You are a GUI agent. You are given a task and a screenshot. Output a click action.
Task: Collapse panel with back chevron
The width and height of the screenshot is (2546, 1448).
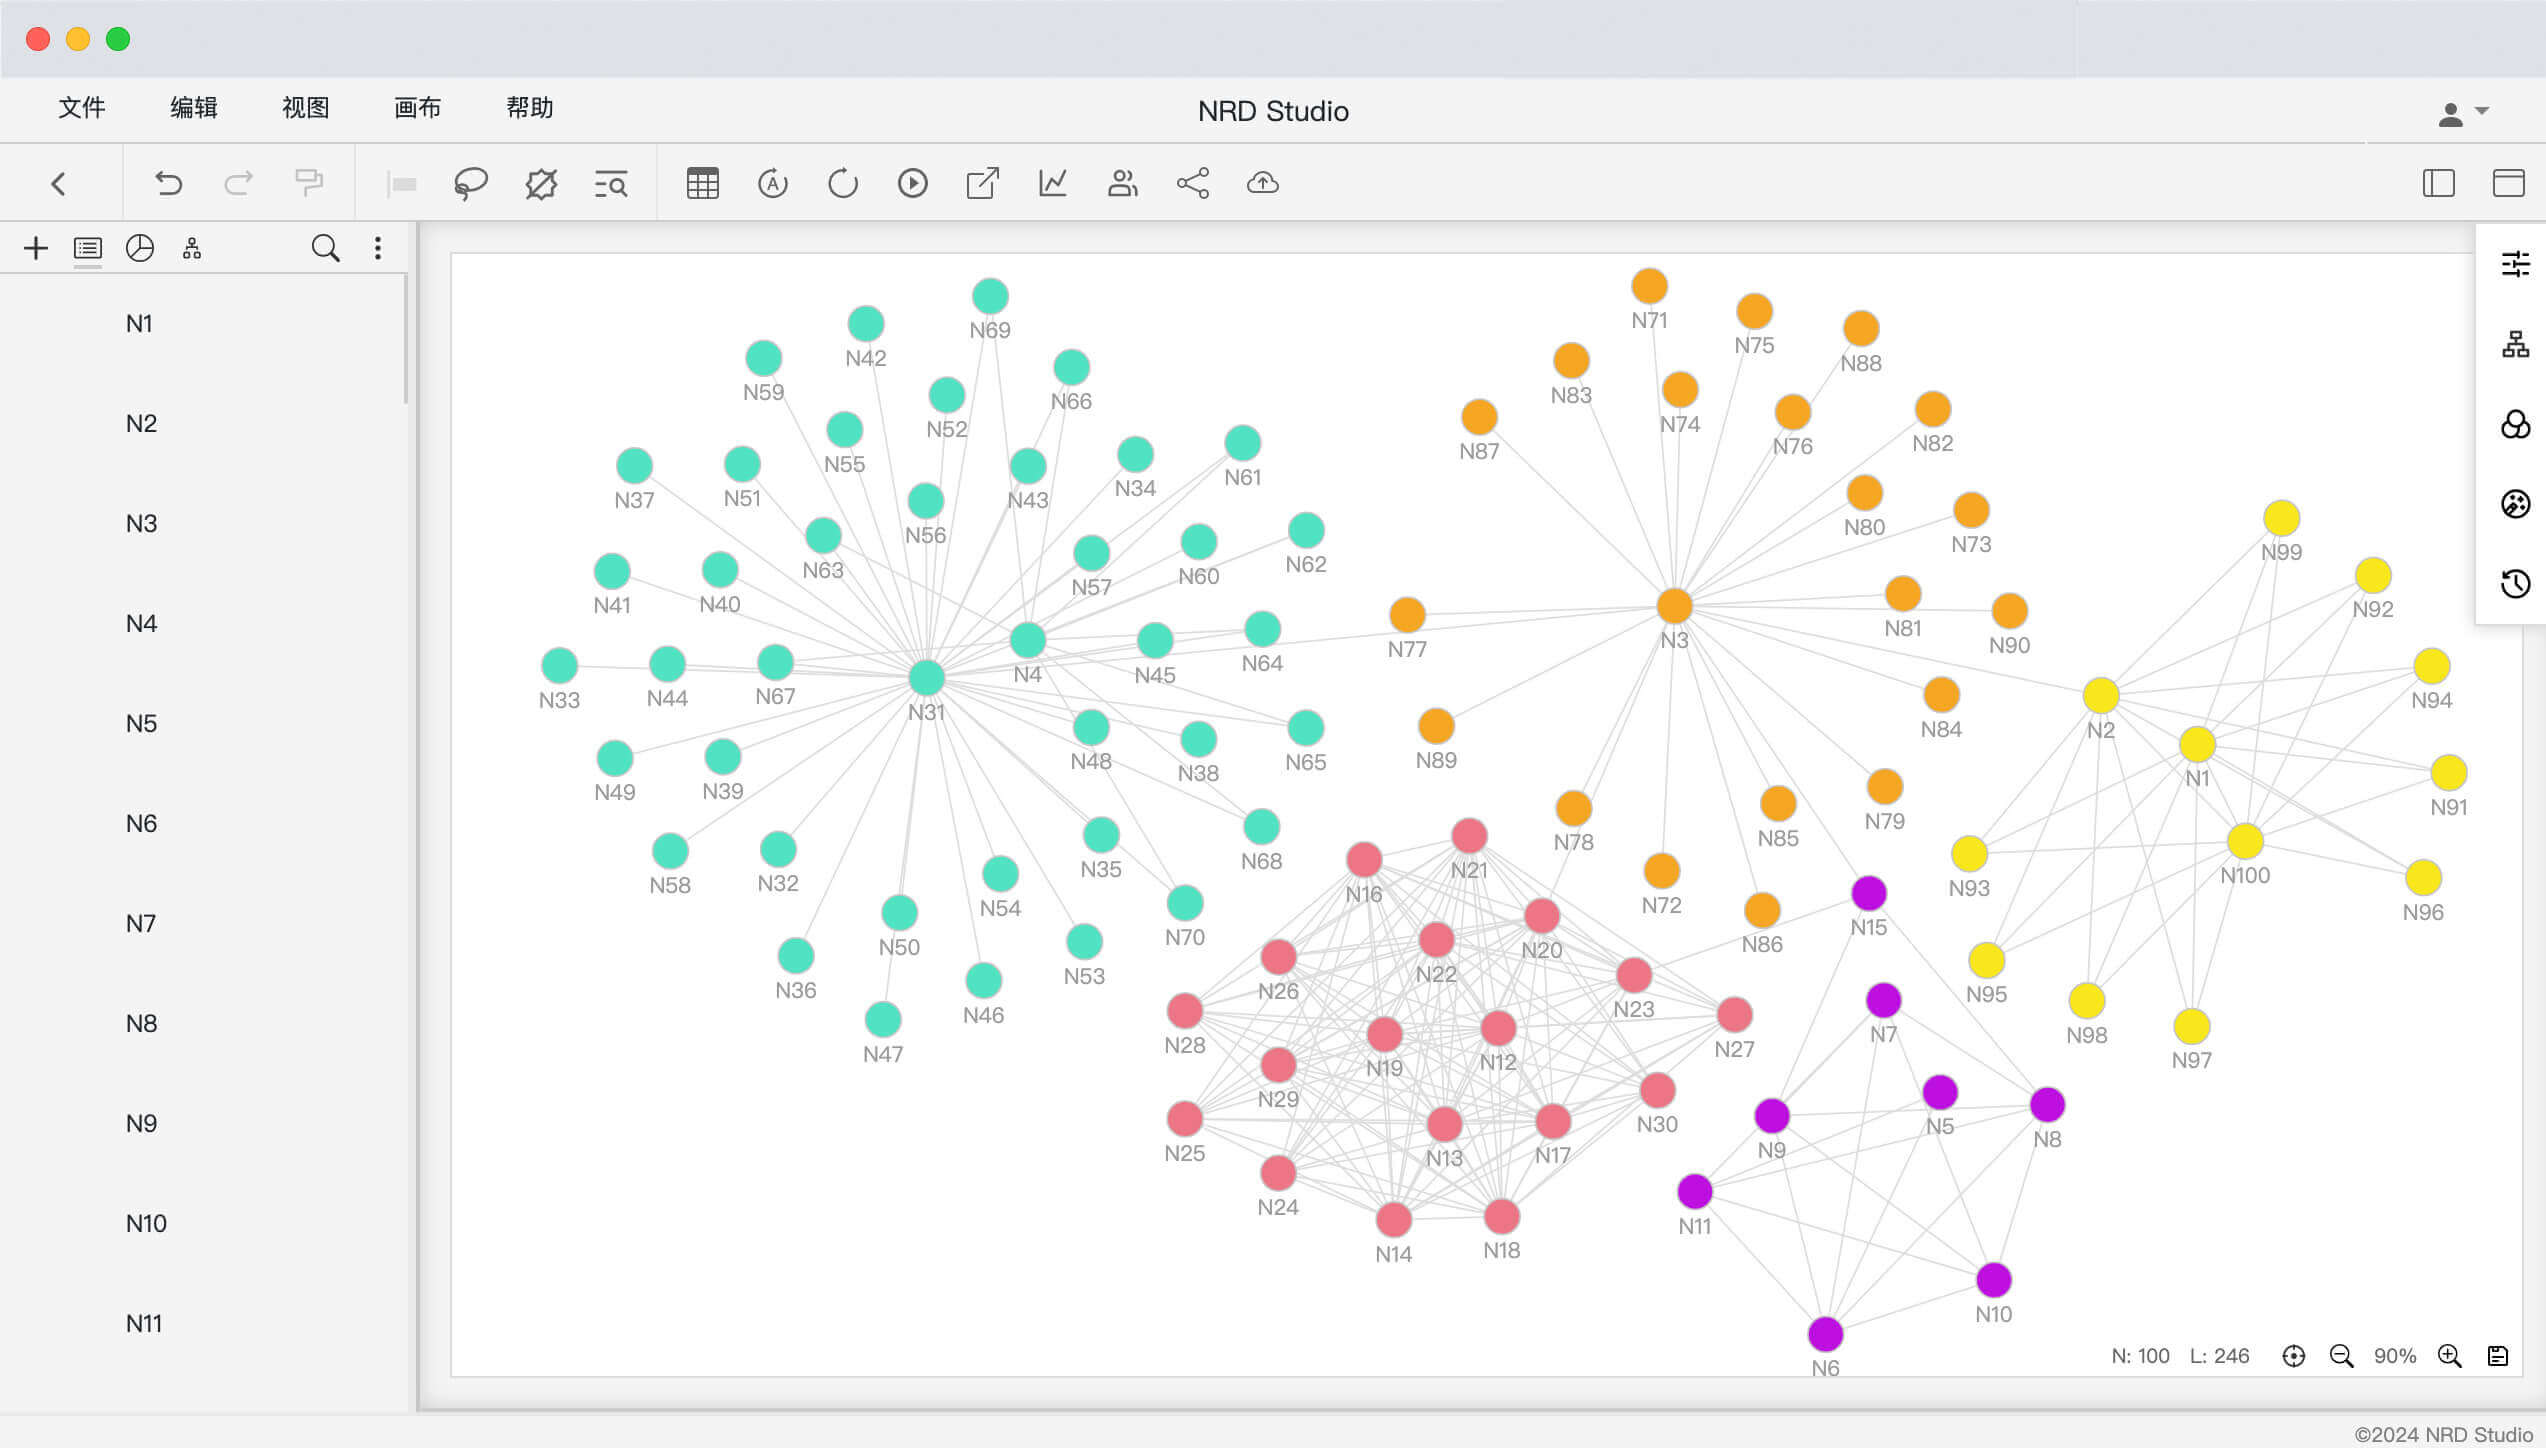pyautogui.click(x=58, y=184)
